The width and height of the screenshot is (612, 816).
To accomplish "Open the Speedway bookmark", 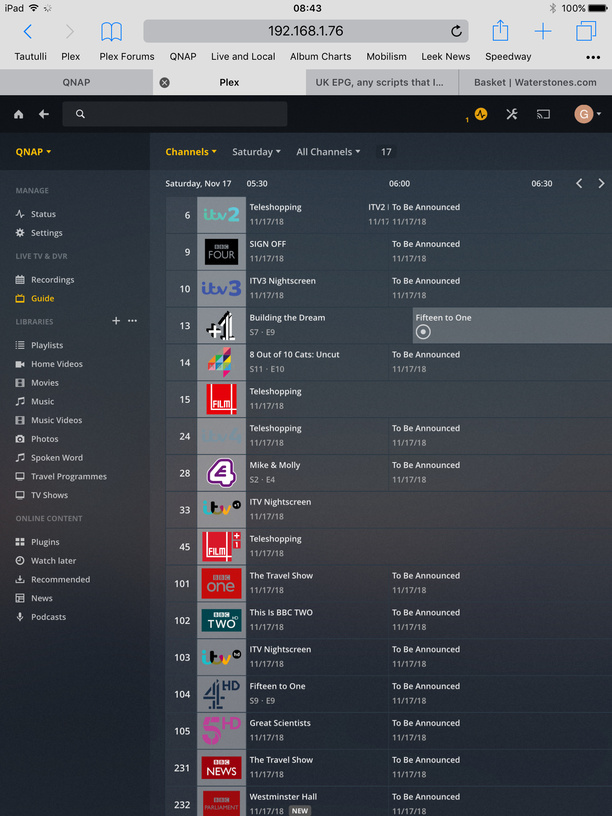I will coord(508,57).
